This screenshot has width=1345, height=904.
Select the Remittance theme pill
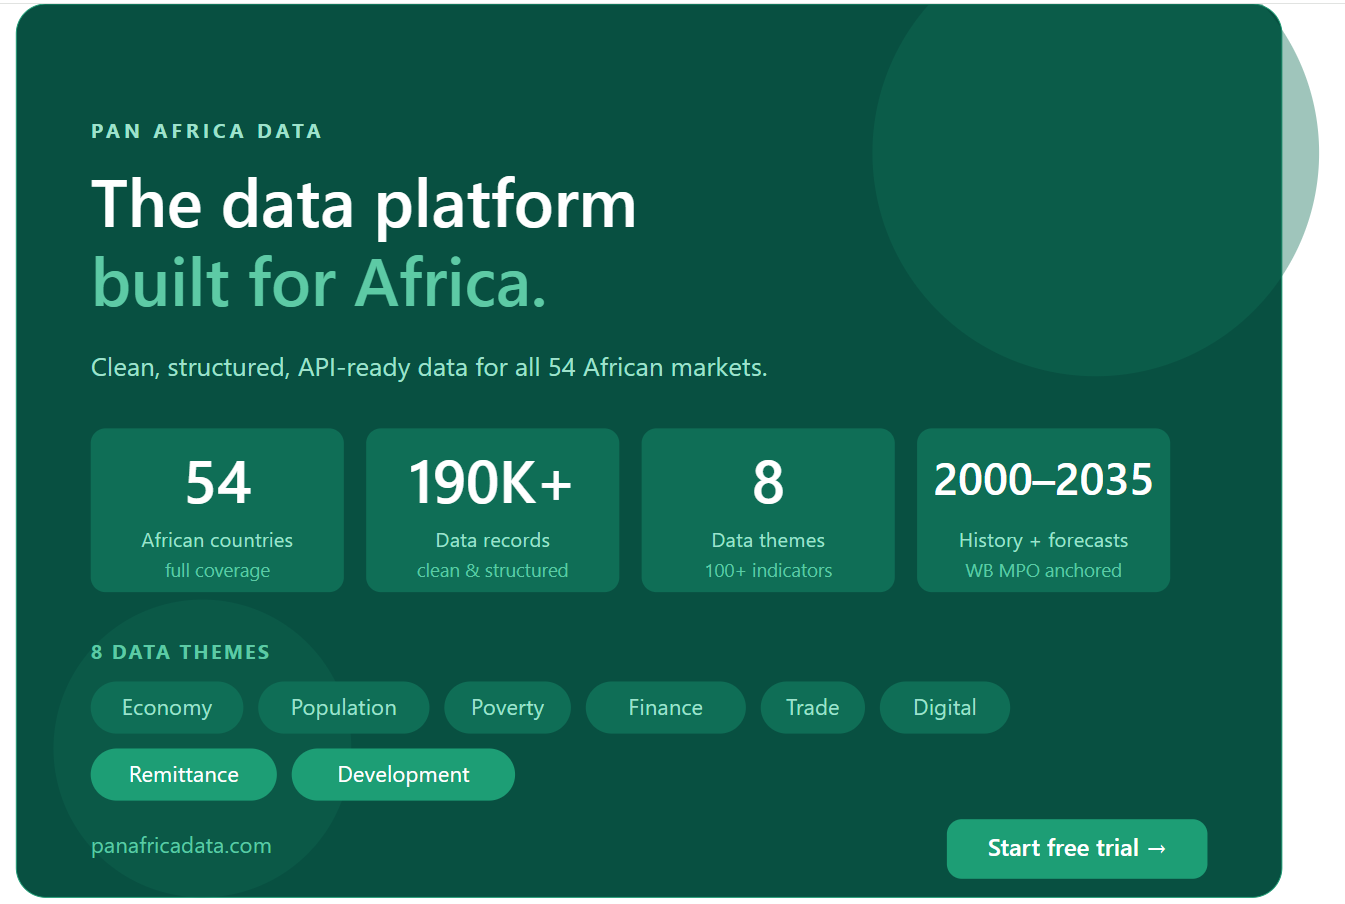point(184,775)
